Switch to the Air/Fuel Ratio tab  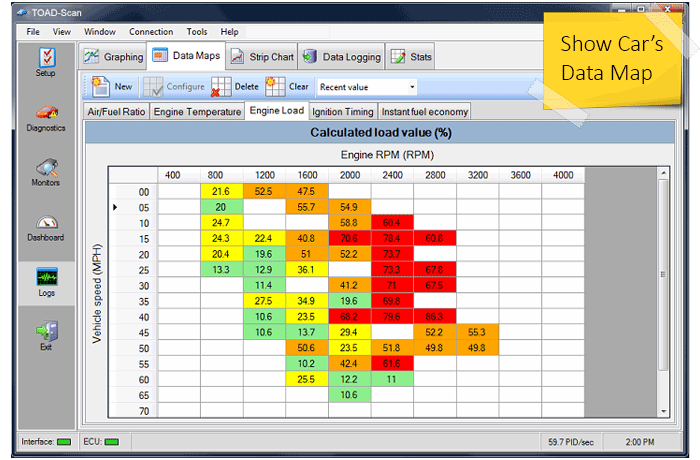116,112
